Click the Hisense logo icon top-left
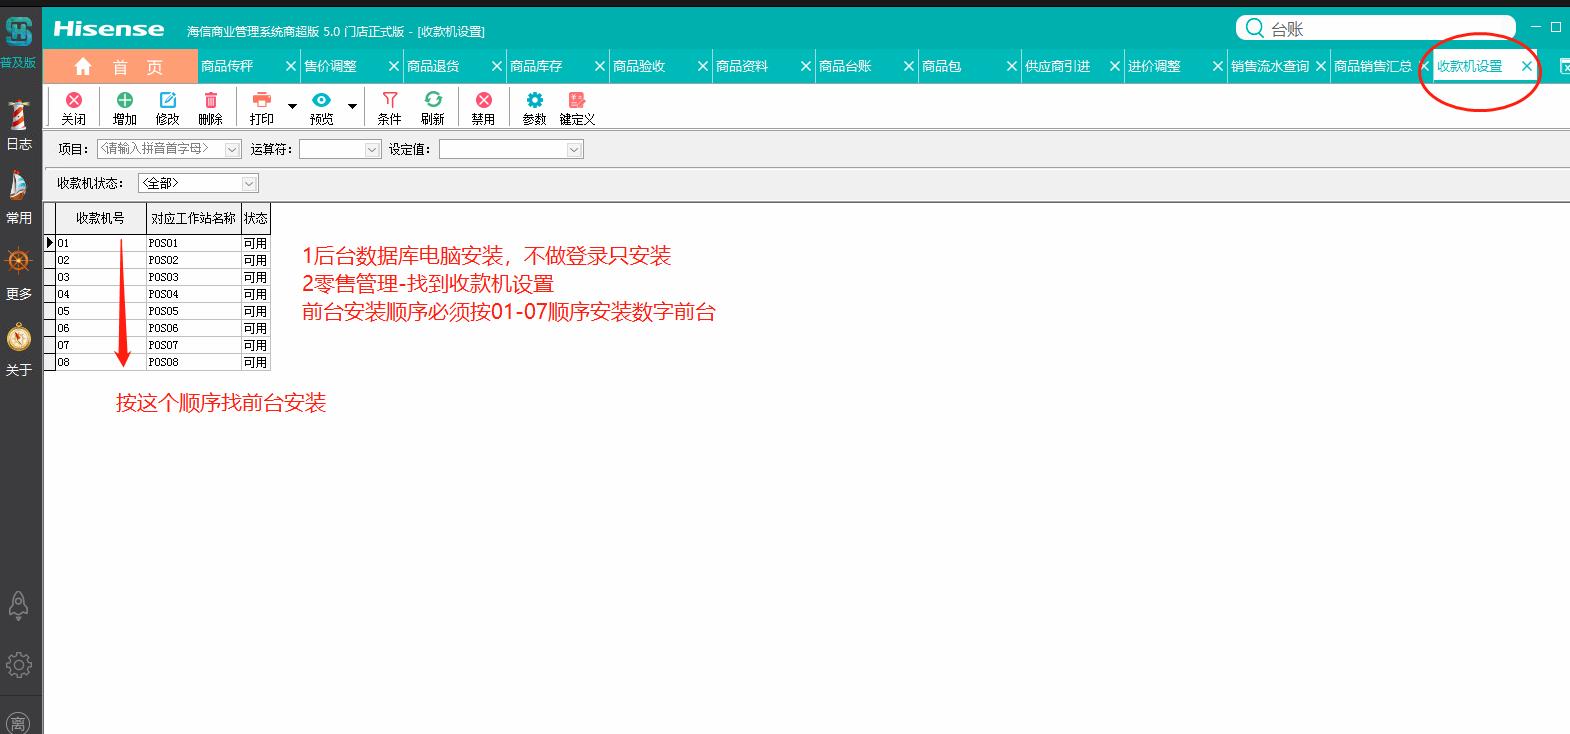Image resolution: width=1570 pixels, height=734 pixels. coord(19,31)
